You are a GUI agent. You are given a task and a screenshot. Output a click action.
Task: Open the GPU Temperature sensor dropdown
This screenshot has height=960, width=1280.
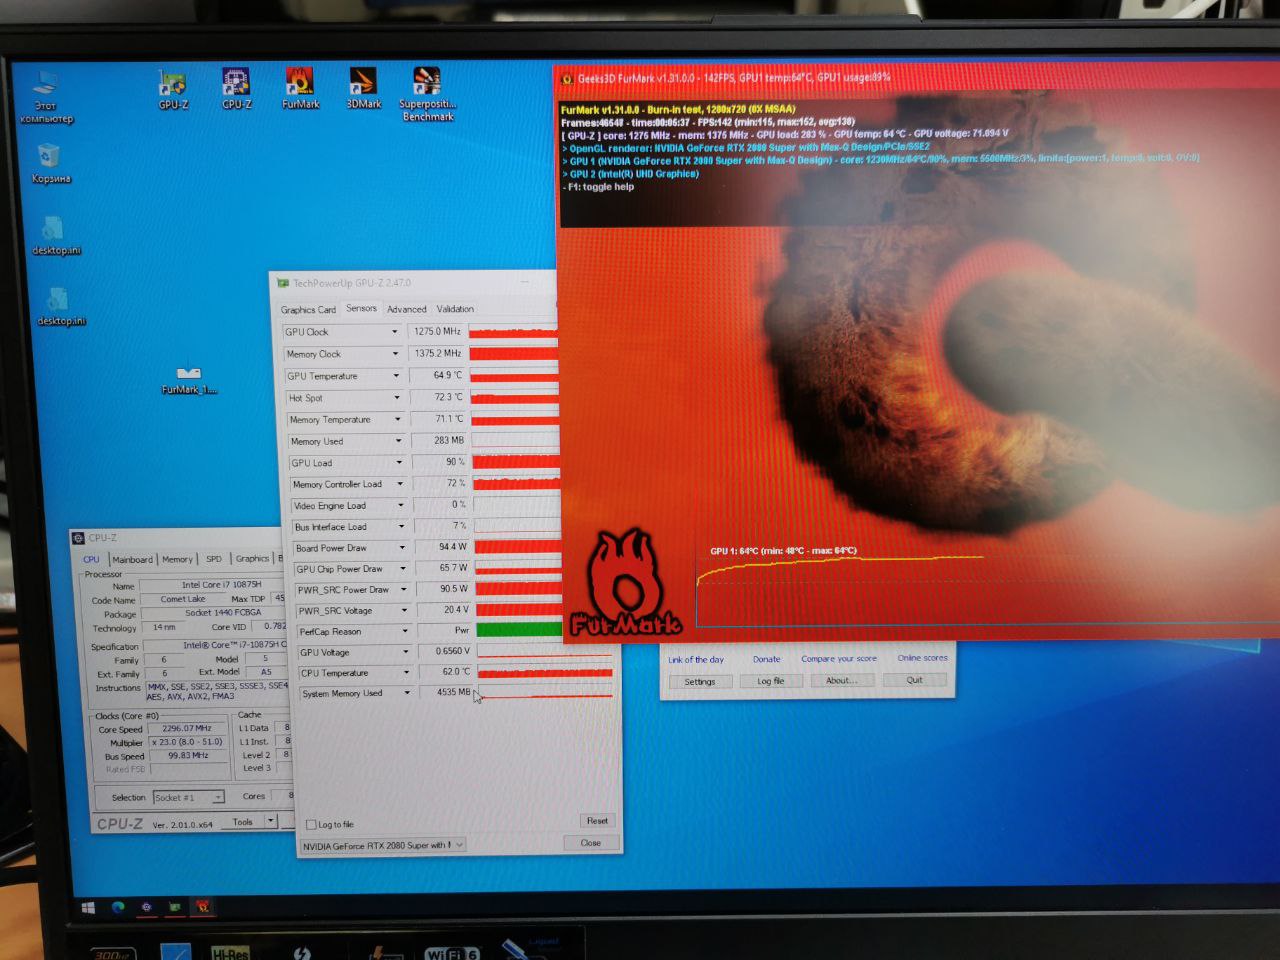point(397,376)
